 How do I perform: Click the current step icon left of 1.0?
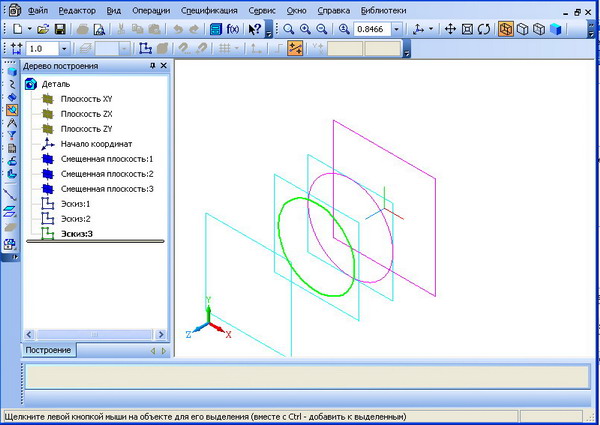pyautogui.click(x=17, y=49)
